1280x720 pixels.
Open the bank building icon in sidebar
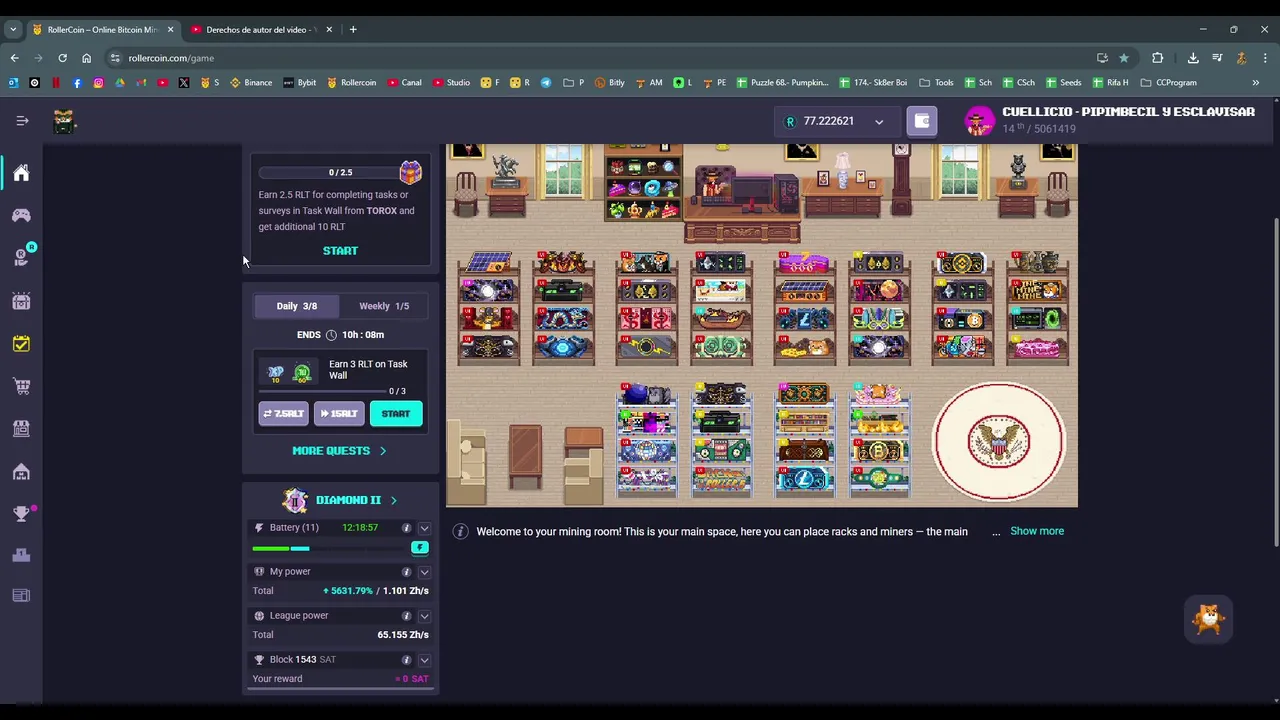21,471
